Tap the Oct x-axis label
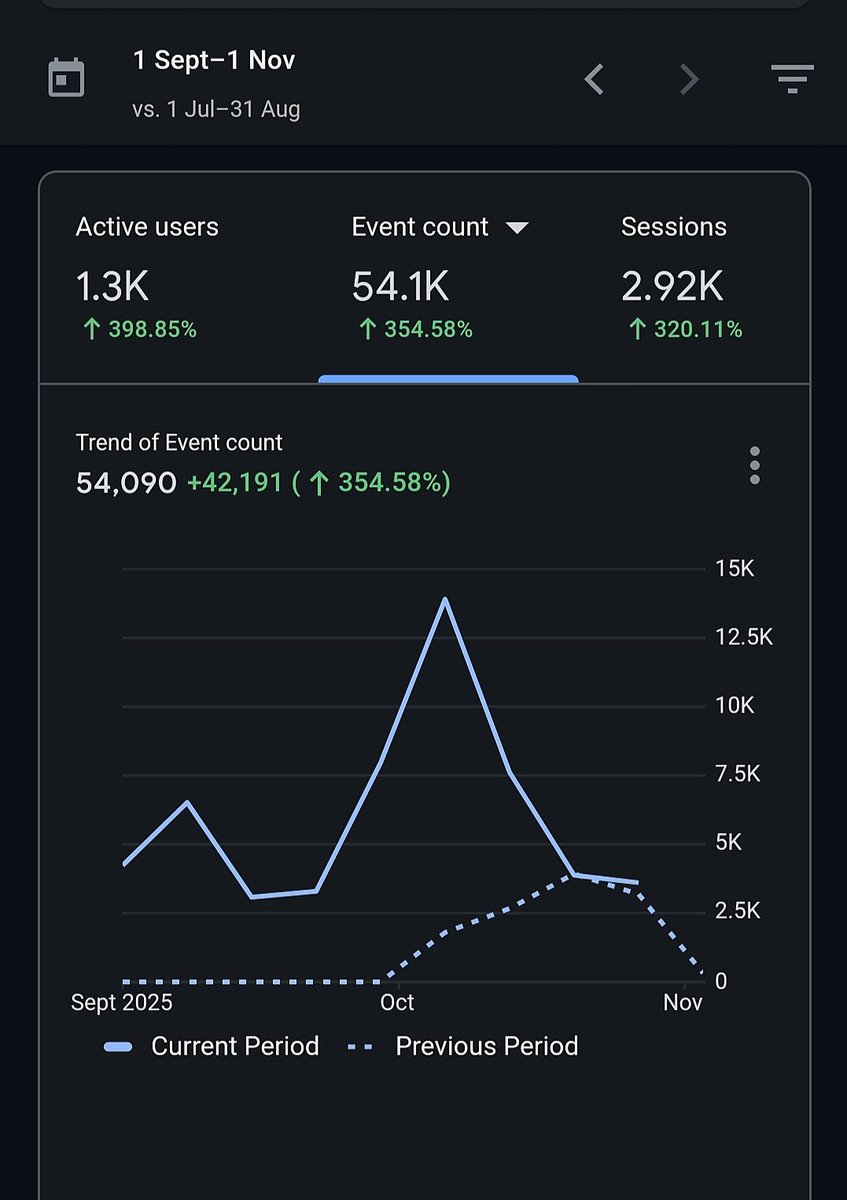Image resolution: width=847 pixels, height=1200 pixels. click(x=398, y=1002)
